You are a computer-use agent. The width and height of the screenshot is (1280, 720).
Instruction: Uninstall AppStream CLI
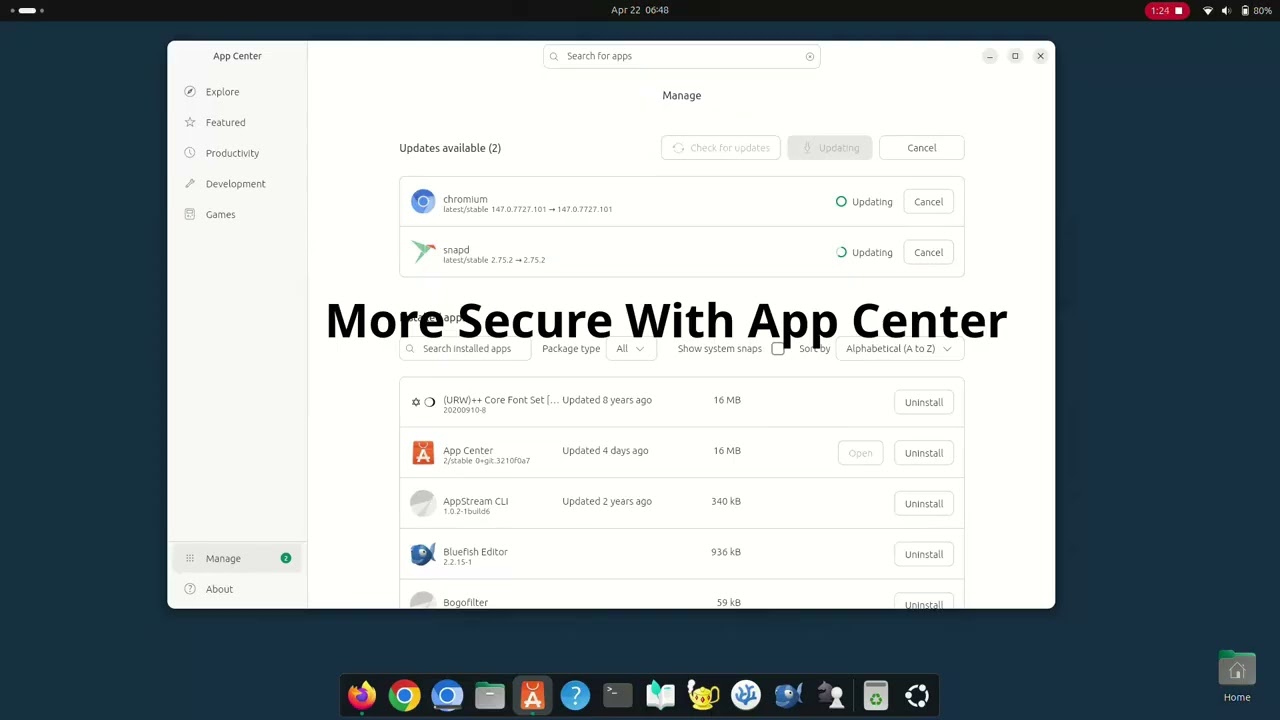924,504
